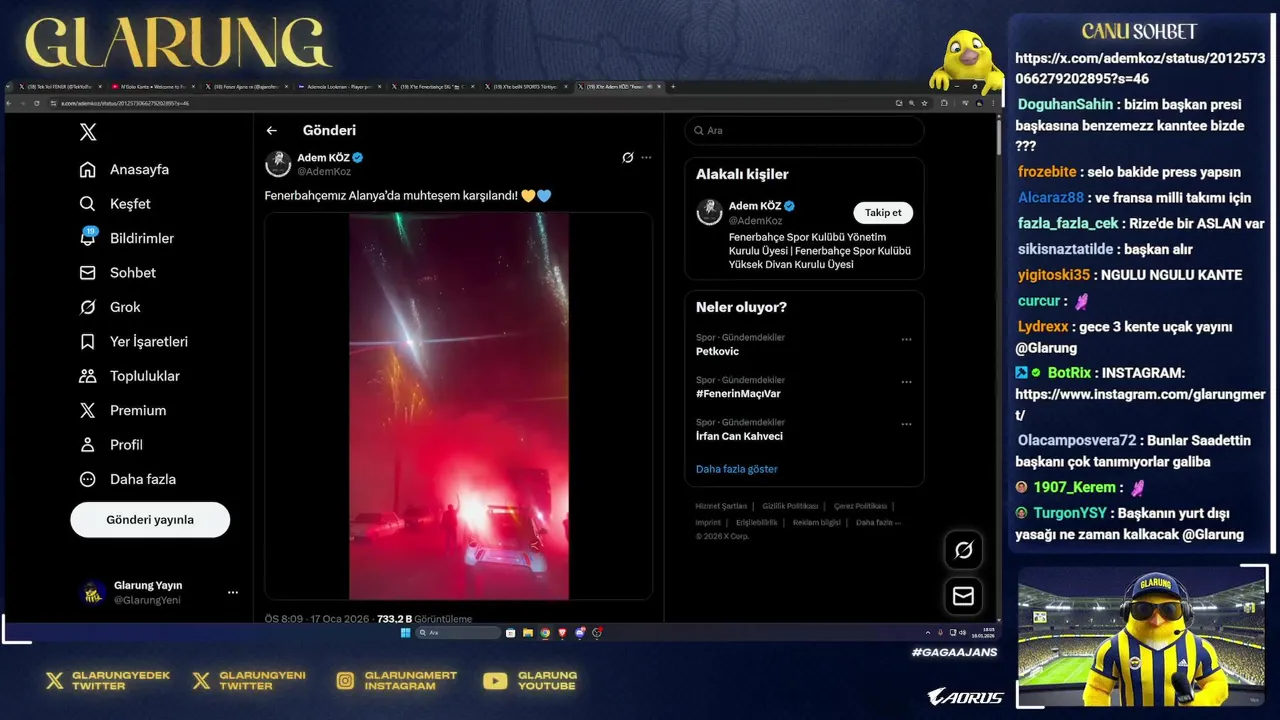This screenshot has height=720, width=1280.
Task: Open File Explorer from the taskbar
Action: click(x=528, y=633)
